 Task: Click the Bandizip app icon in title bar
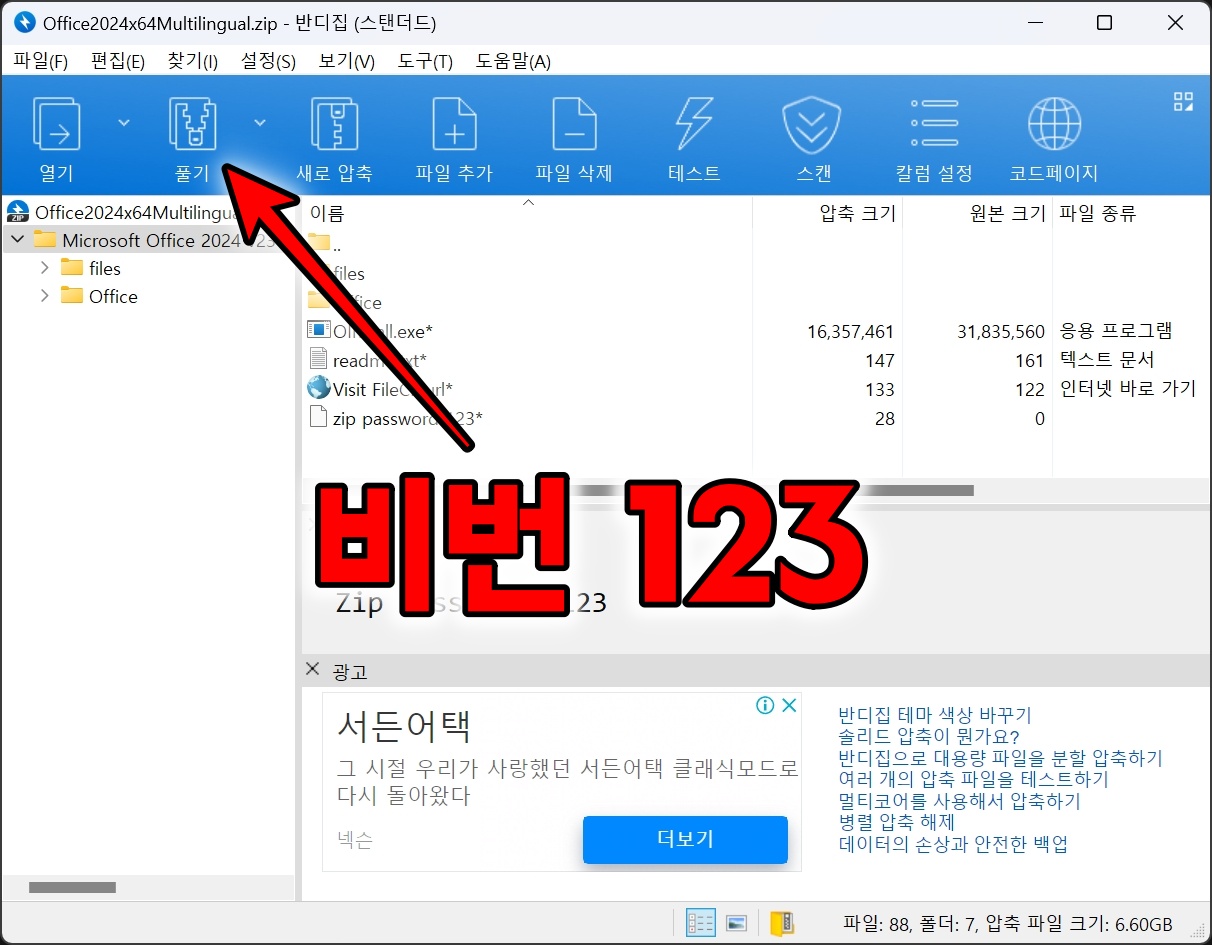[x=24, y=22]
